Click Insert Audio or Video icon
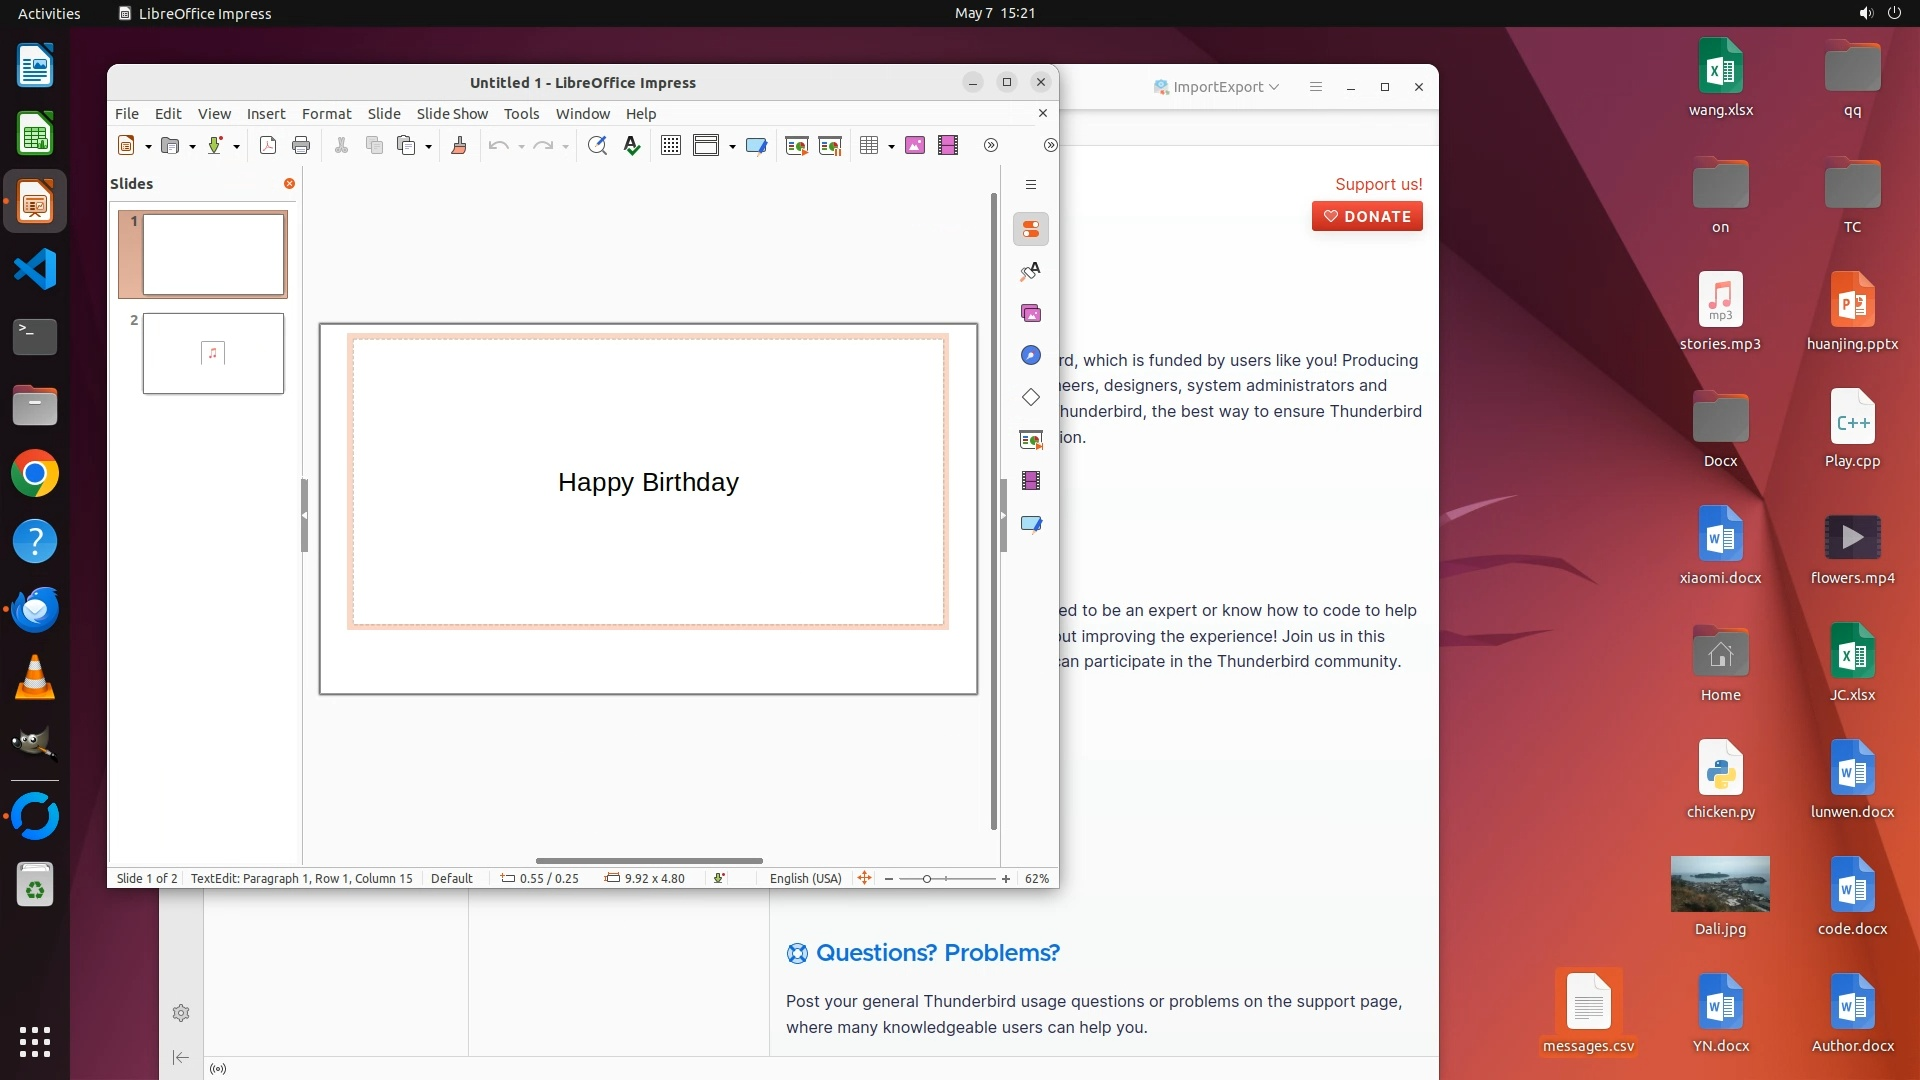Screen dimensions: 1920x1080 tap(948, 146)
